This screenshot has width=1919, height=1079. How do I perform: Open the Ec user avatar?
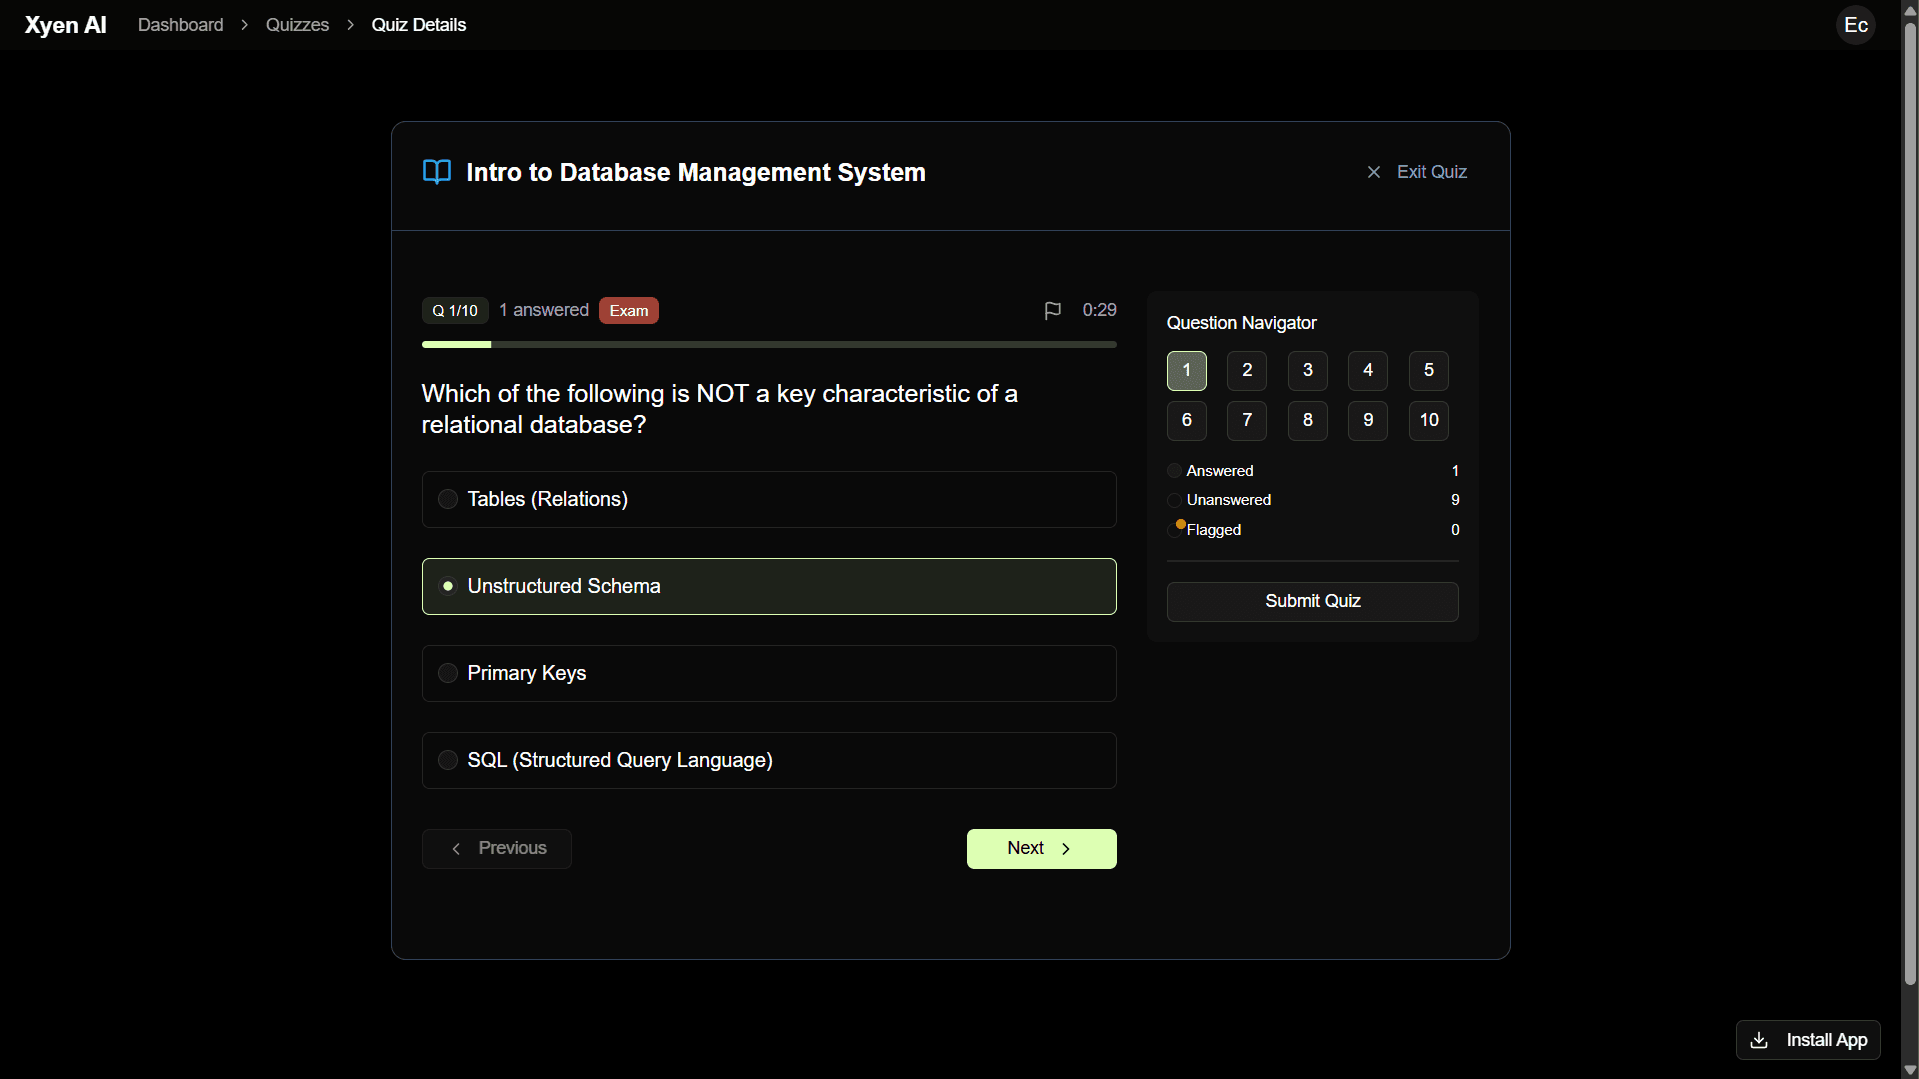1856,25
